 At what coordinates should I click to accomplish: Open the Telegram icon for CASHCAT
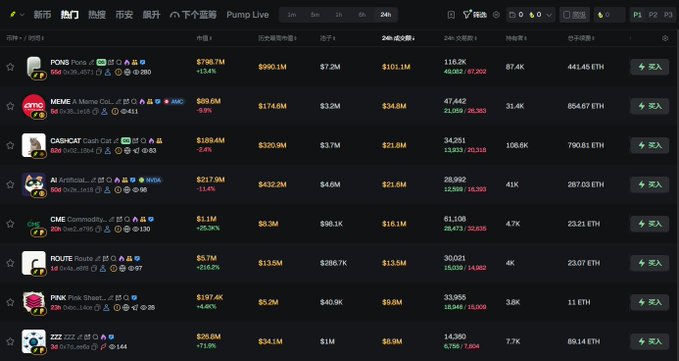pos(136,151)
